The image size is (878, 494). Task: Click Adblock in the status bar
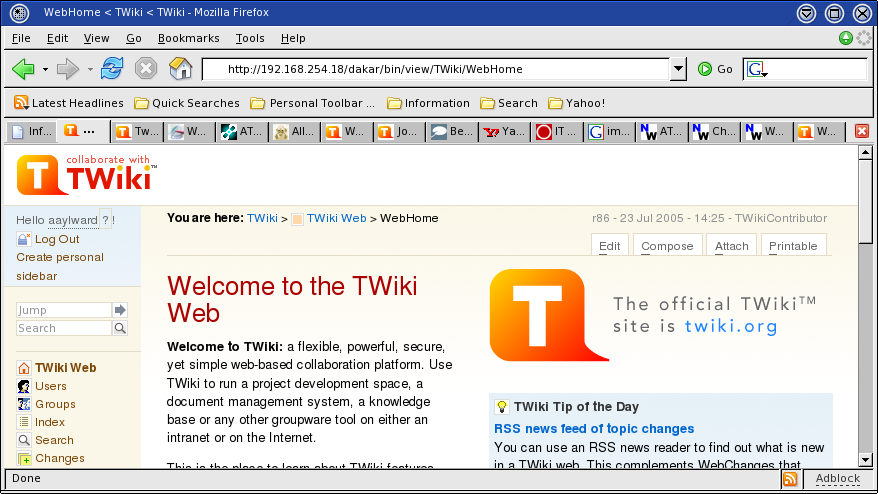click(x=838, y=478)
